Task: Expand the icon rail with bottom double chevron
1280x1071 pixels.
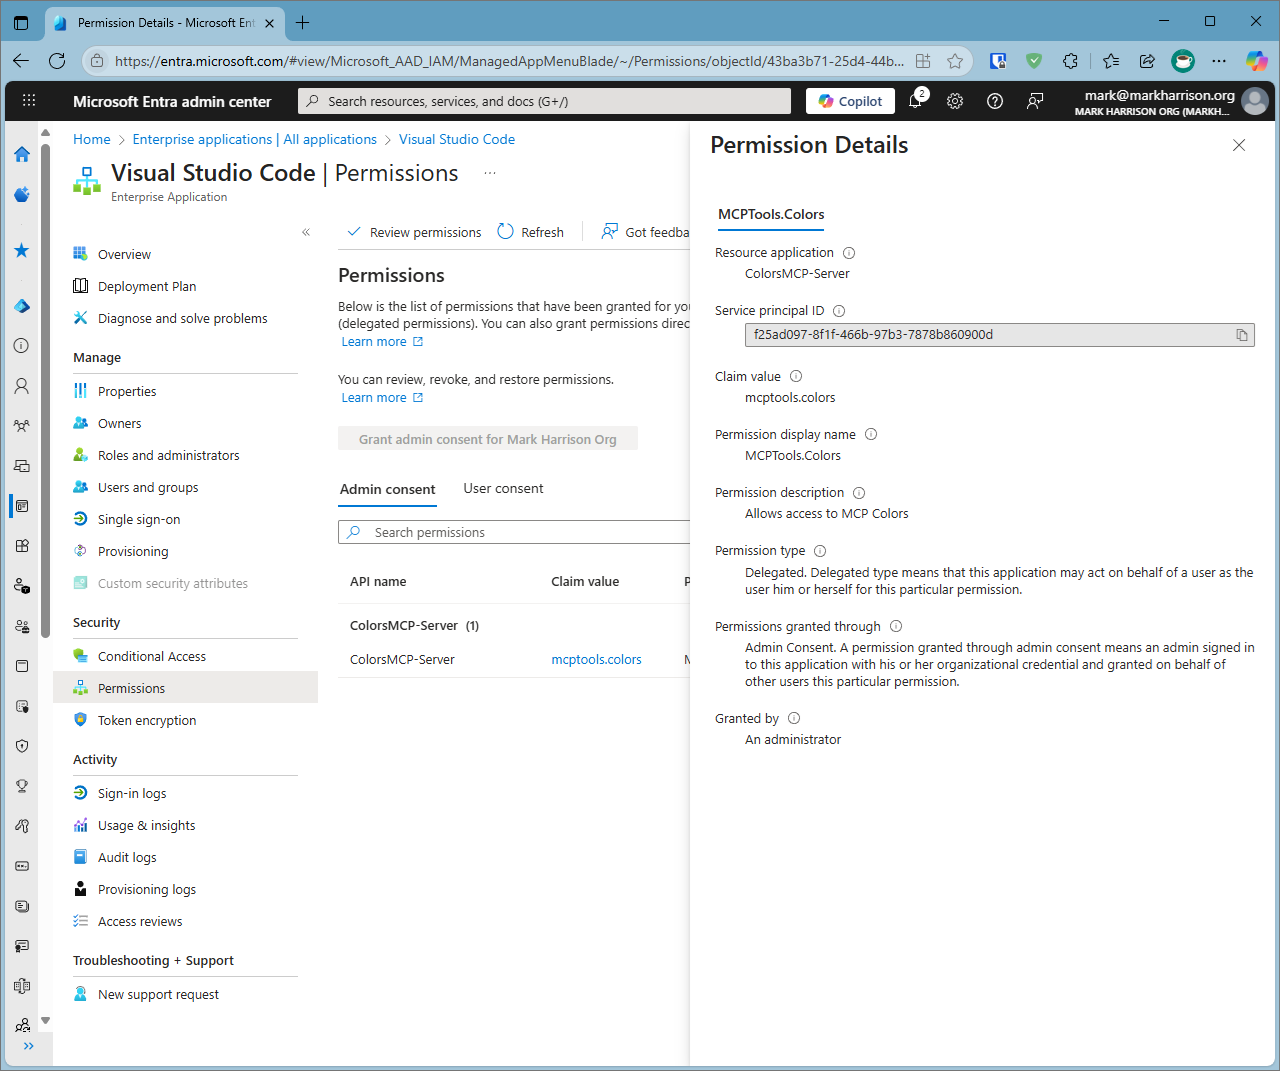Action: [x=29, y=1046]
